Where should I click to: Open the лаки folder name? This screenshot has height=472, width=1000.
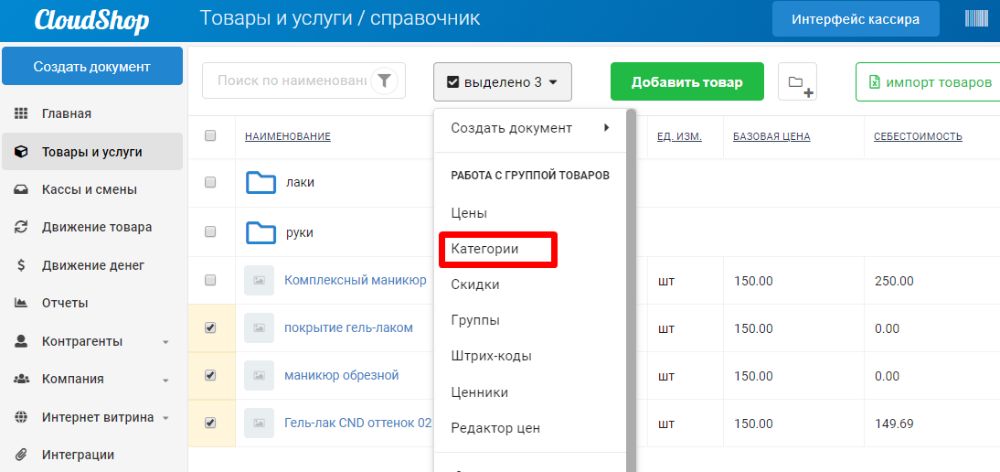(x=300, y=182)
